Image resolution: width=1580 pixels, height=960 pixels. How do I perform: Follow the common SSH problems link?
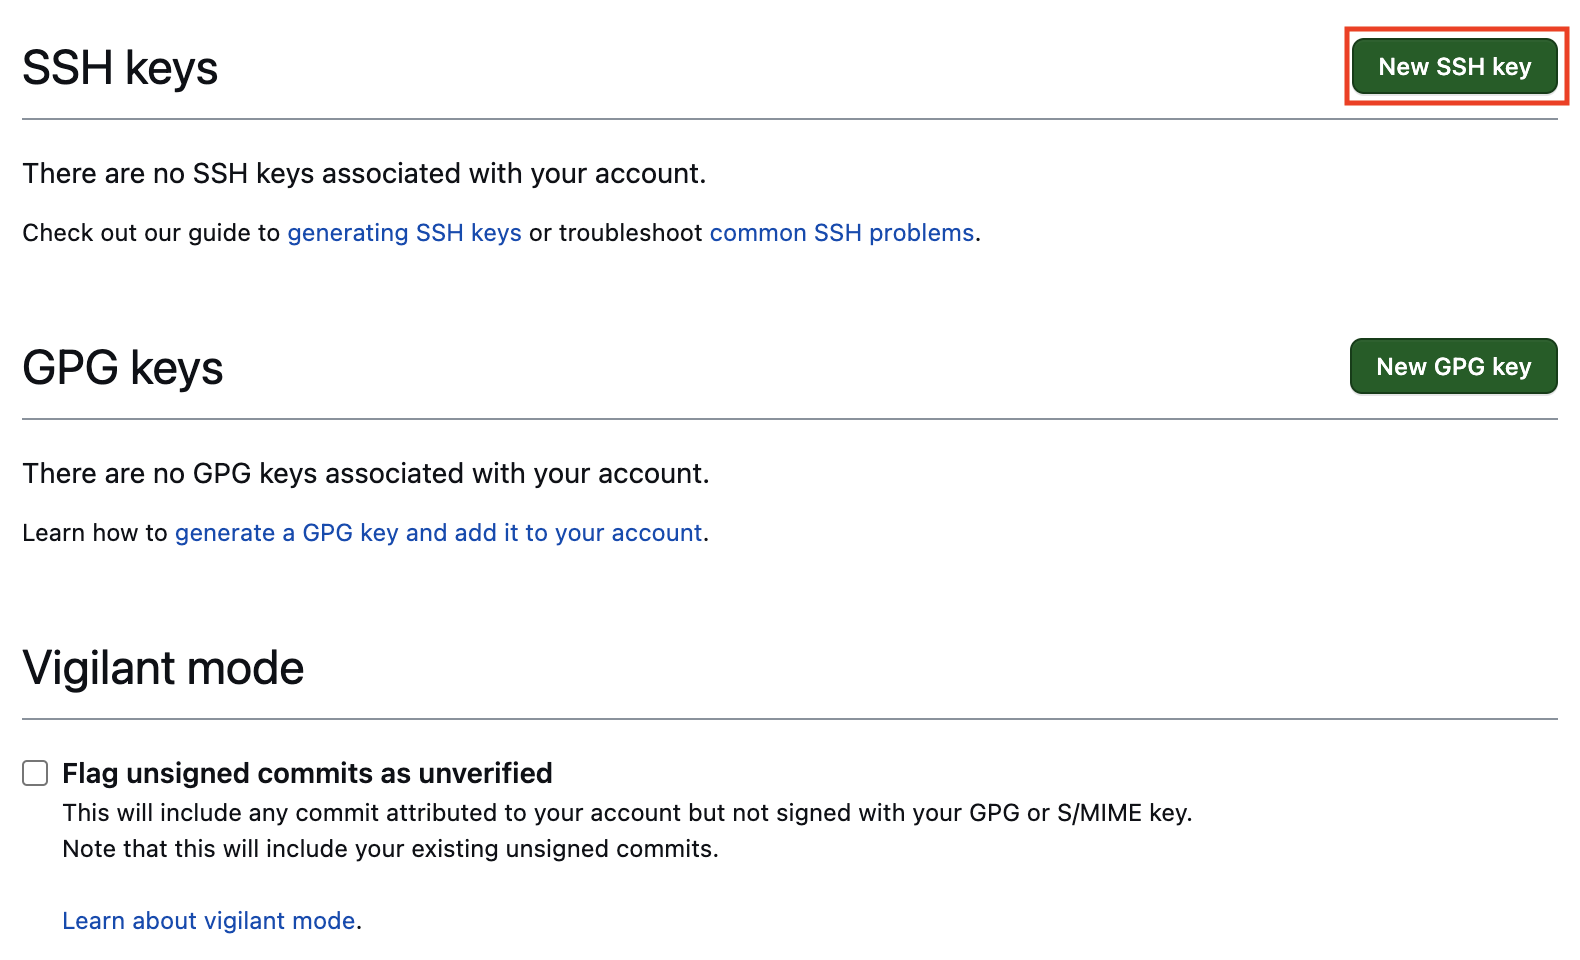[x=841, y=233]
